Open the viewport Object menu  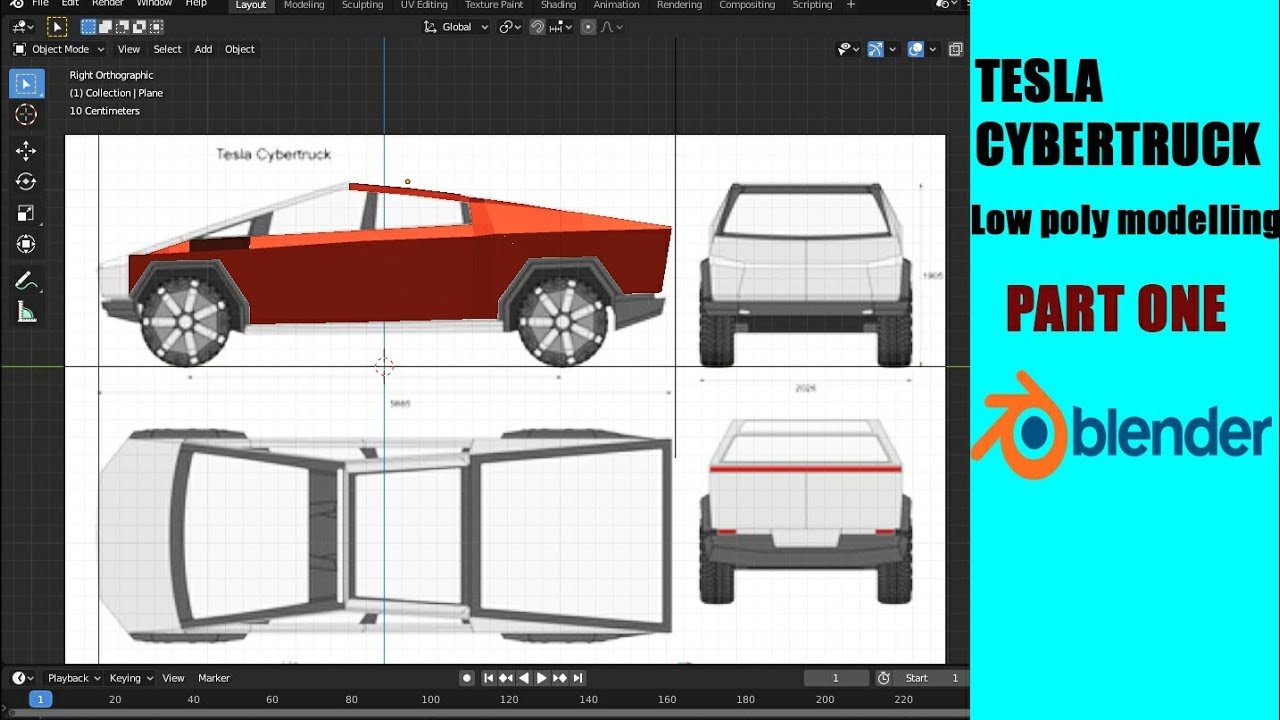pyautogui.click(x=240, y=49)
